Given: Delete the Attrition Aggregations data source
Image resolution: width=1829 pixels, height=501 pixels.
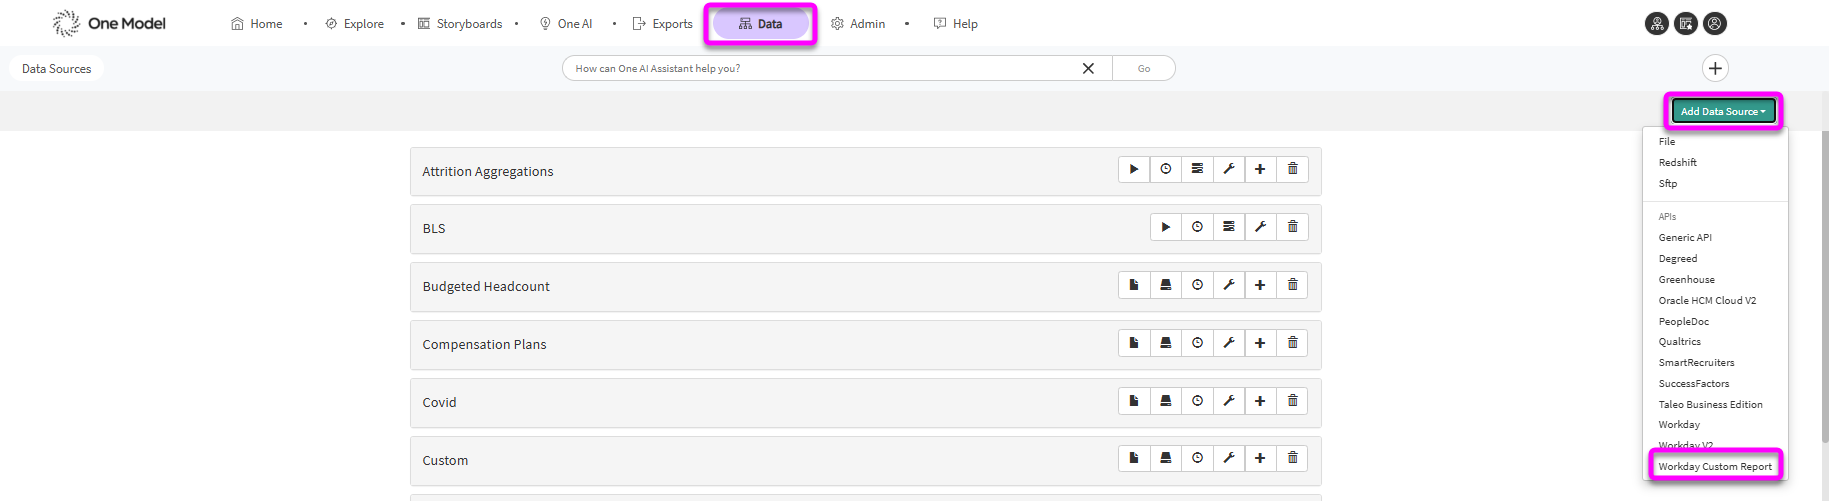Looking at the screenshot, I should (1292, 169).
